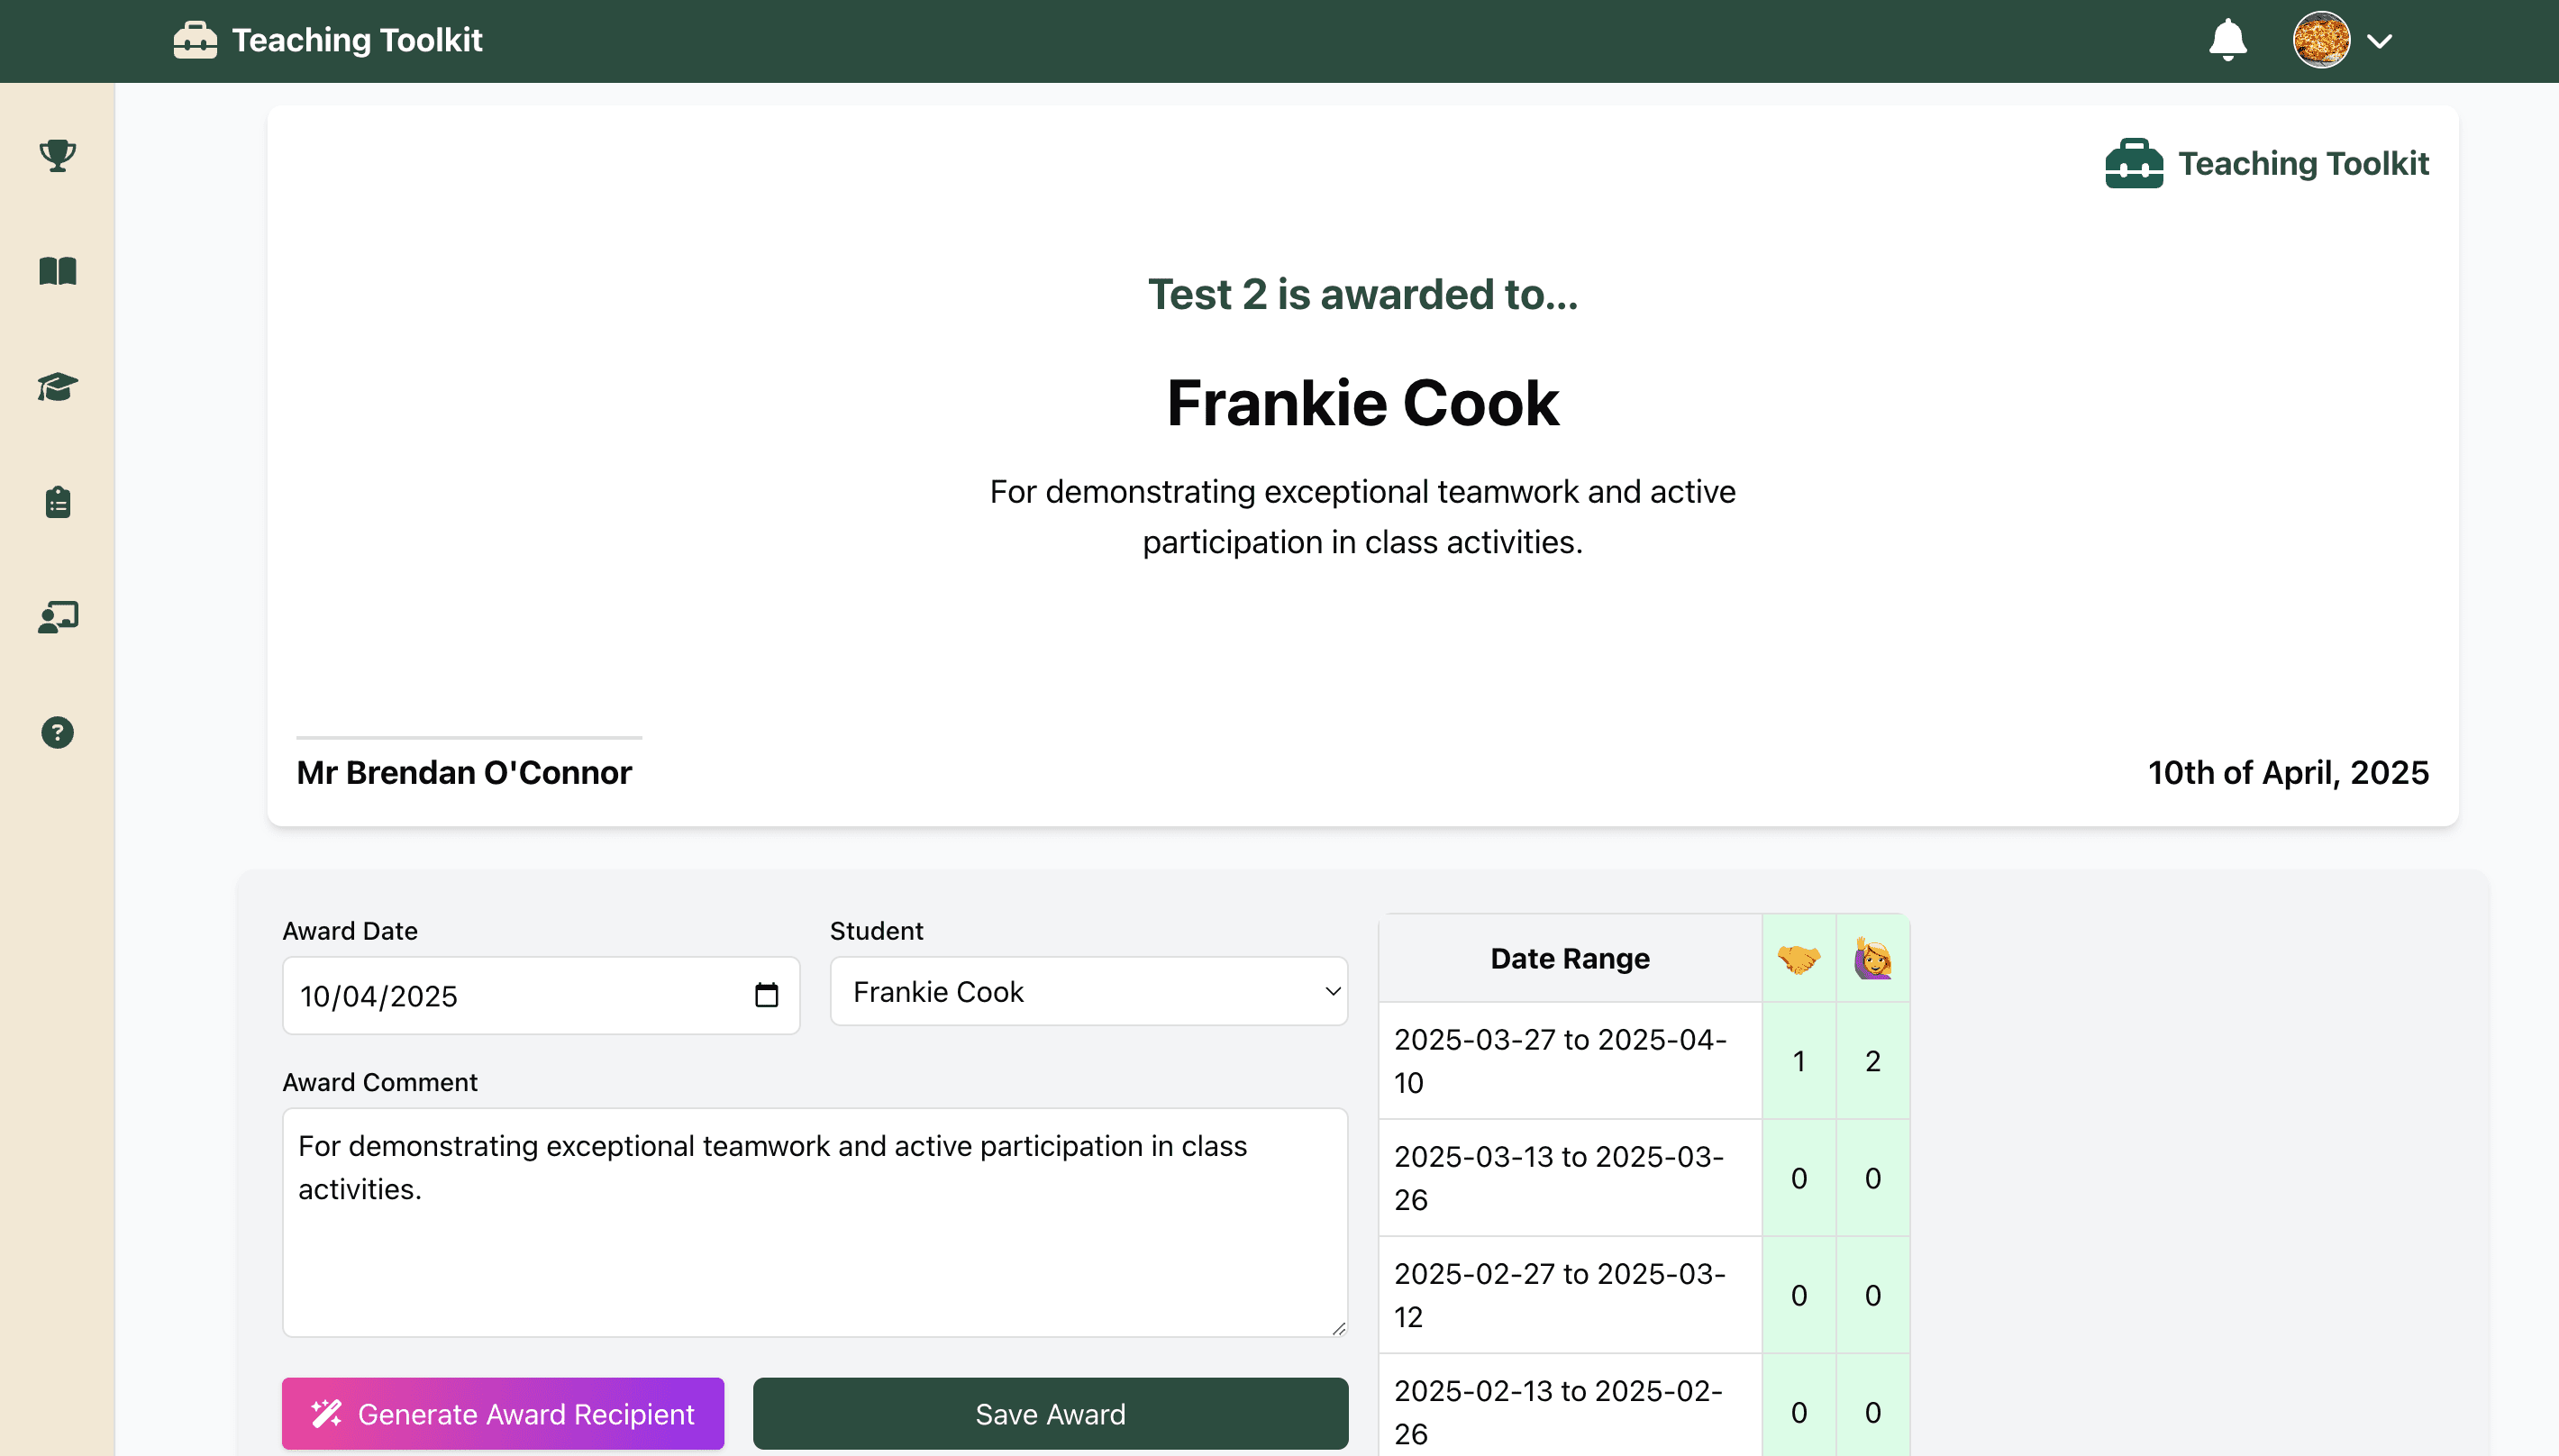The image size is (2559, 1456).
Task: Open the open-book icon in sidebar
Action: [57, 271]
